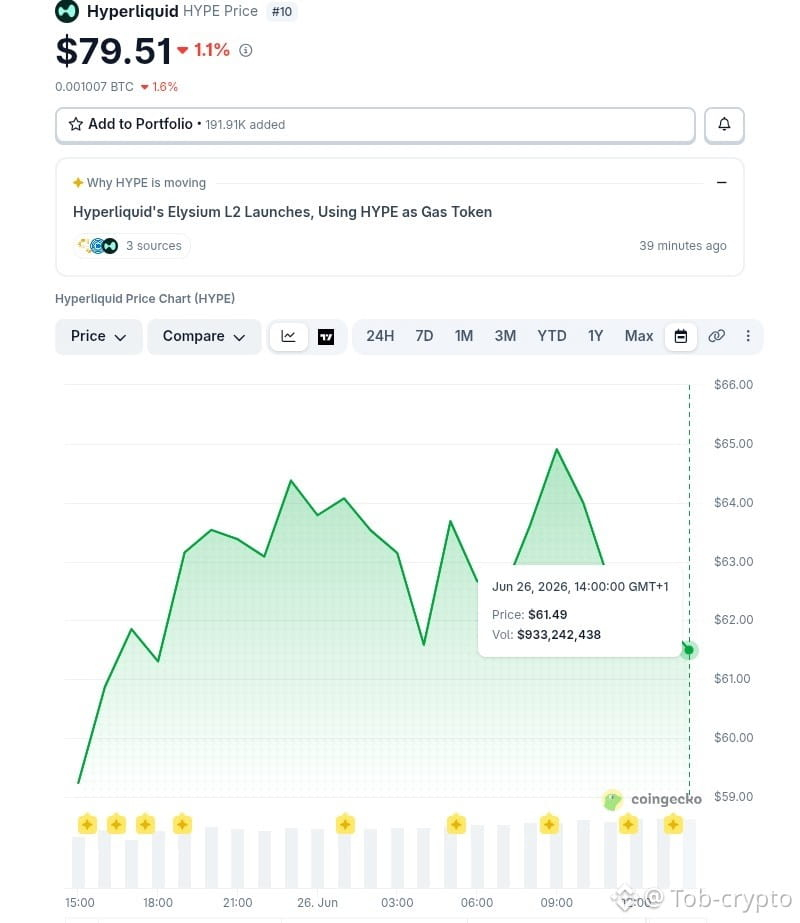
Task: Open the calendar date range picker
Action: 681,336
